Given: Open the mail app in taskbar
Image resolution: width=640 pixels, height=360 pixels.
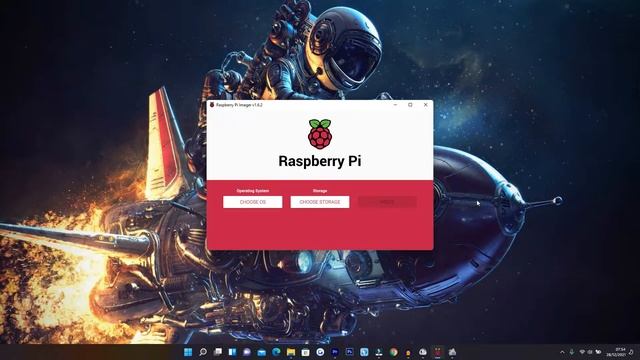Looking at the screenshot, I should coord(262,352).
